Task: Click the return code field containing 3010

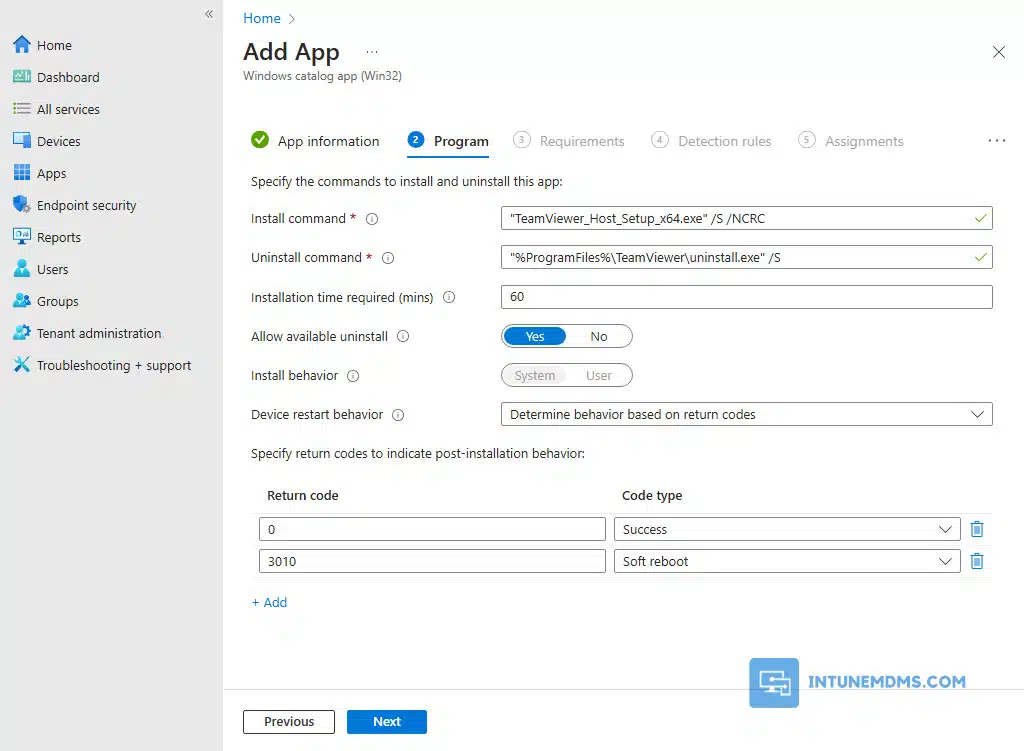Action: tap(432, 561)
